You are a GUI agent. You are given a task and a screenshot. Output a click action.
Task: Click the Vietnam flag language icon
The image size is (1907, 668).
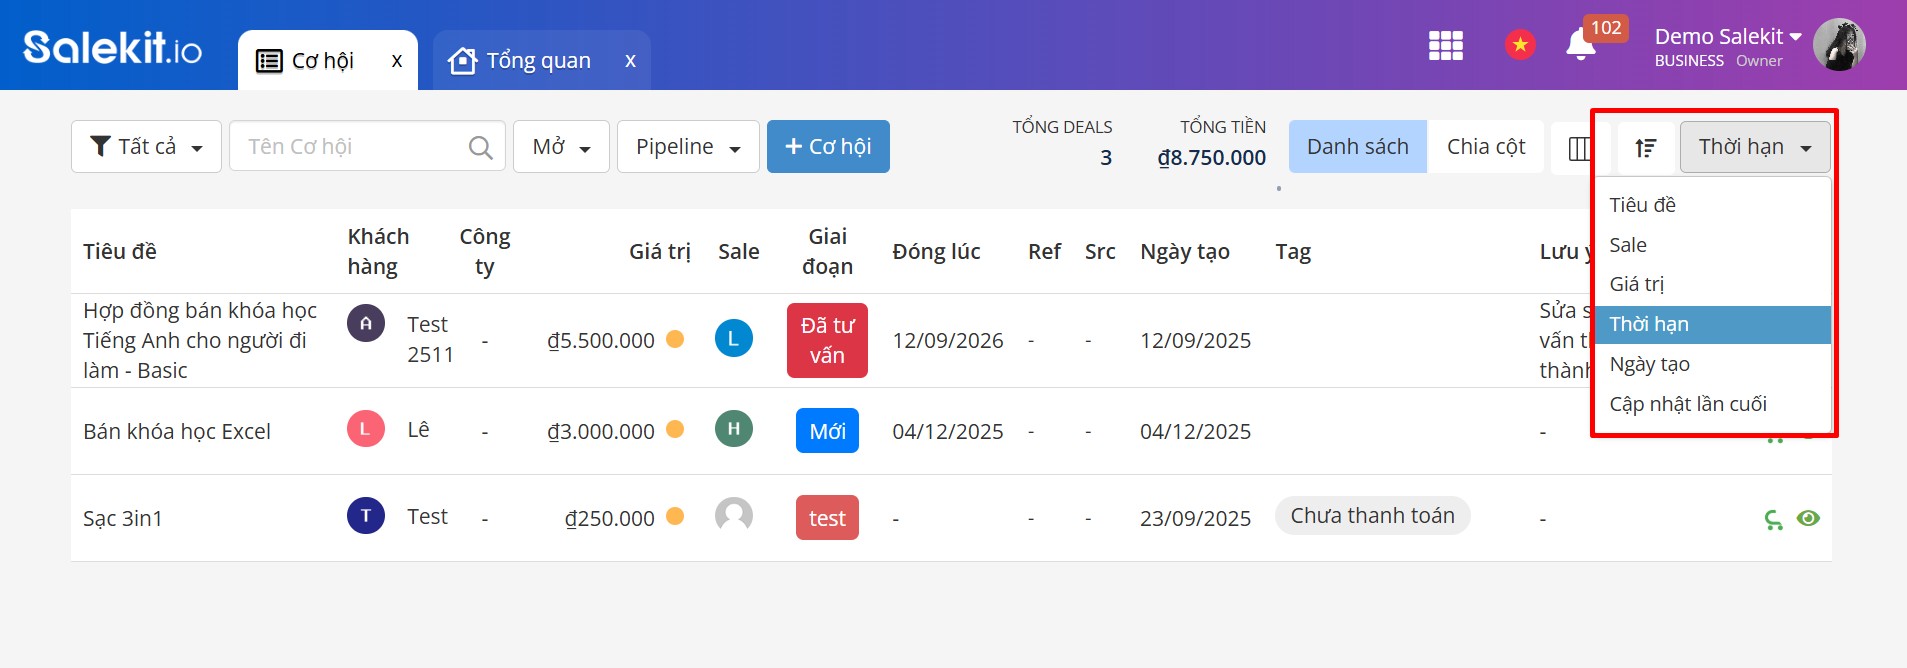pos(1520,45)
